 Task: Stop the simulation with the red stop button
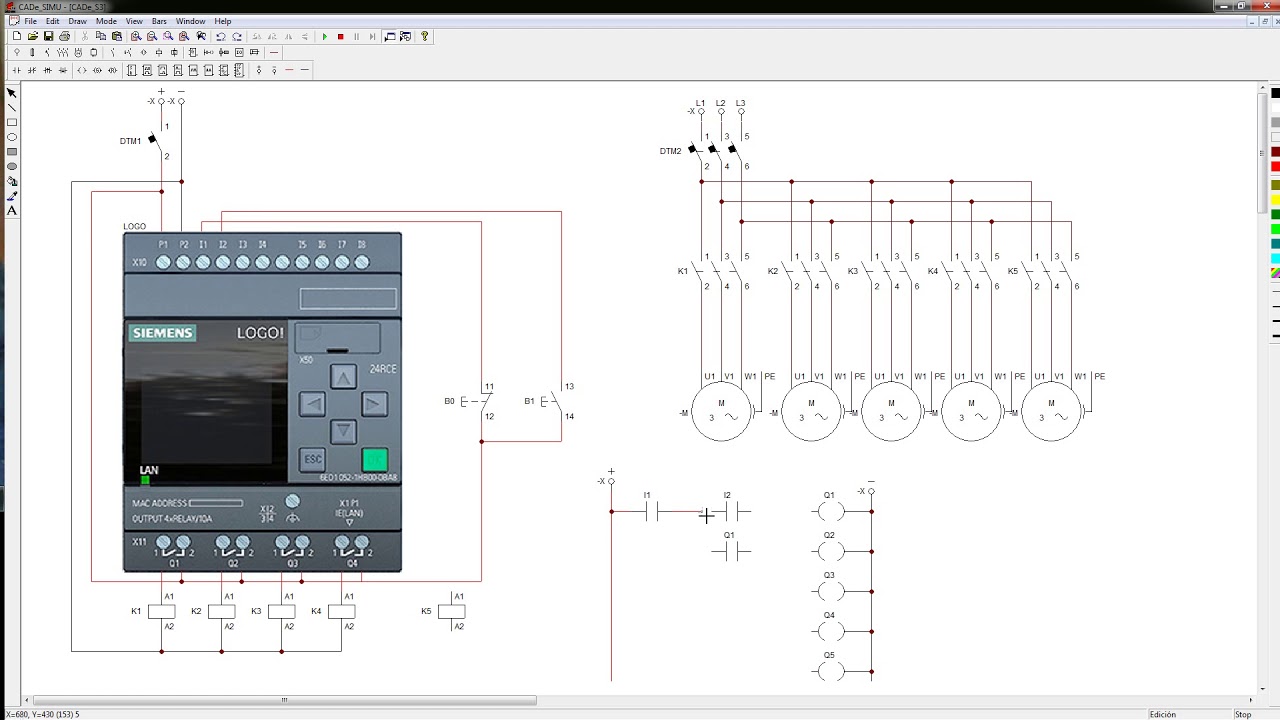point(340,36)
